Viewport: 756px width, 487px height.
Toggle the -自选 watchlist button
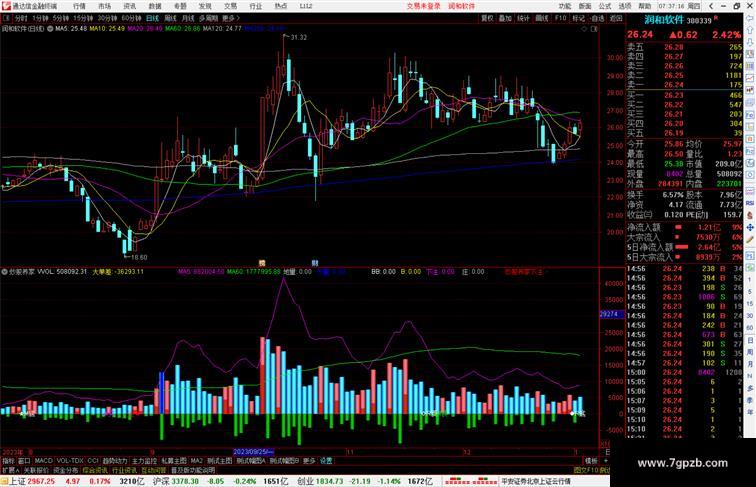(x=597, y=18)
